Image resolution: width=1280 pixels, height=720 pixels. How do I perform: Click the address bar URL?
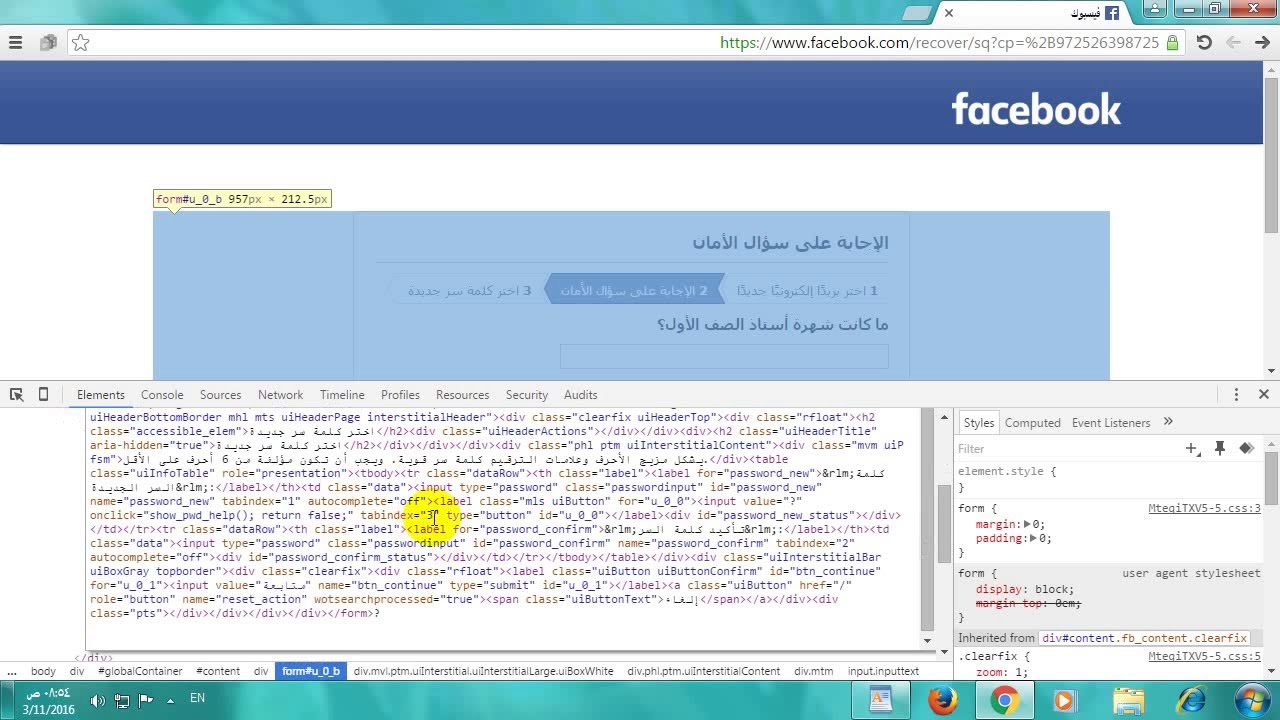tap(940, 42)
